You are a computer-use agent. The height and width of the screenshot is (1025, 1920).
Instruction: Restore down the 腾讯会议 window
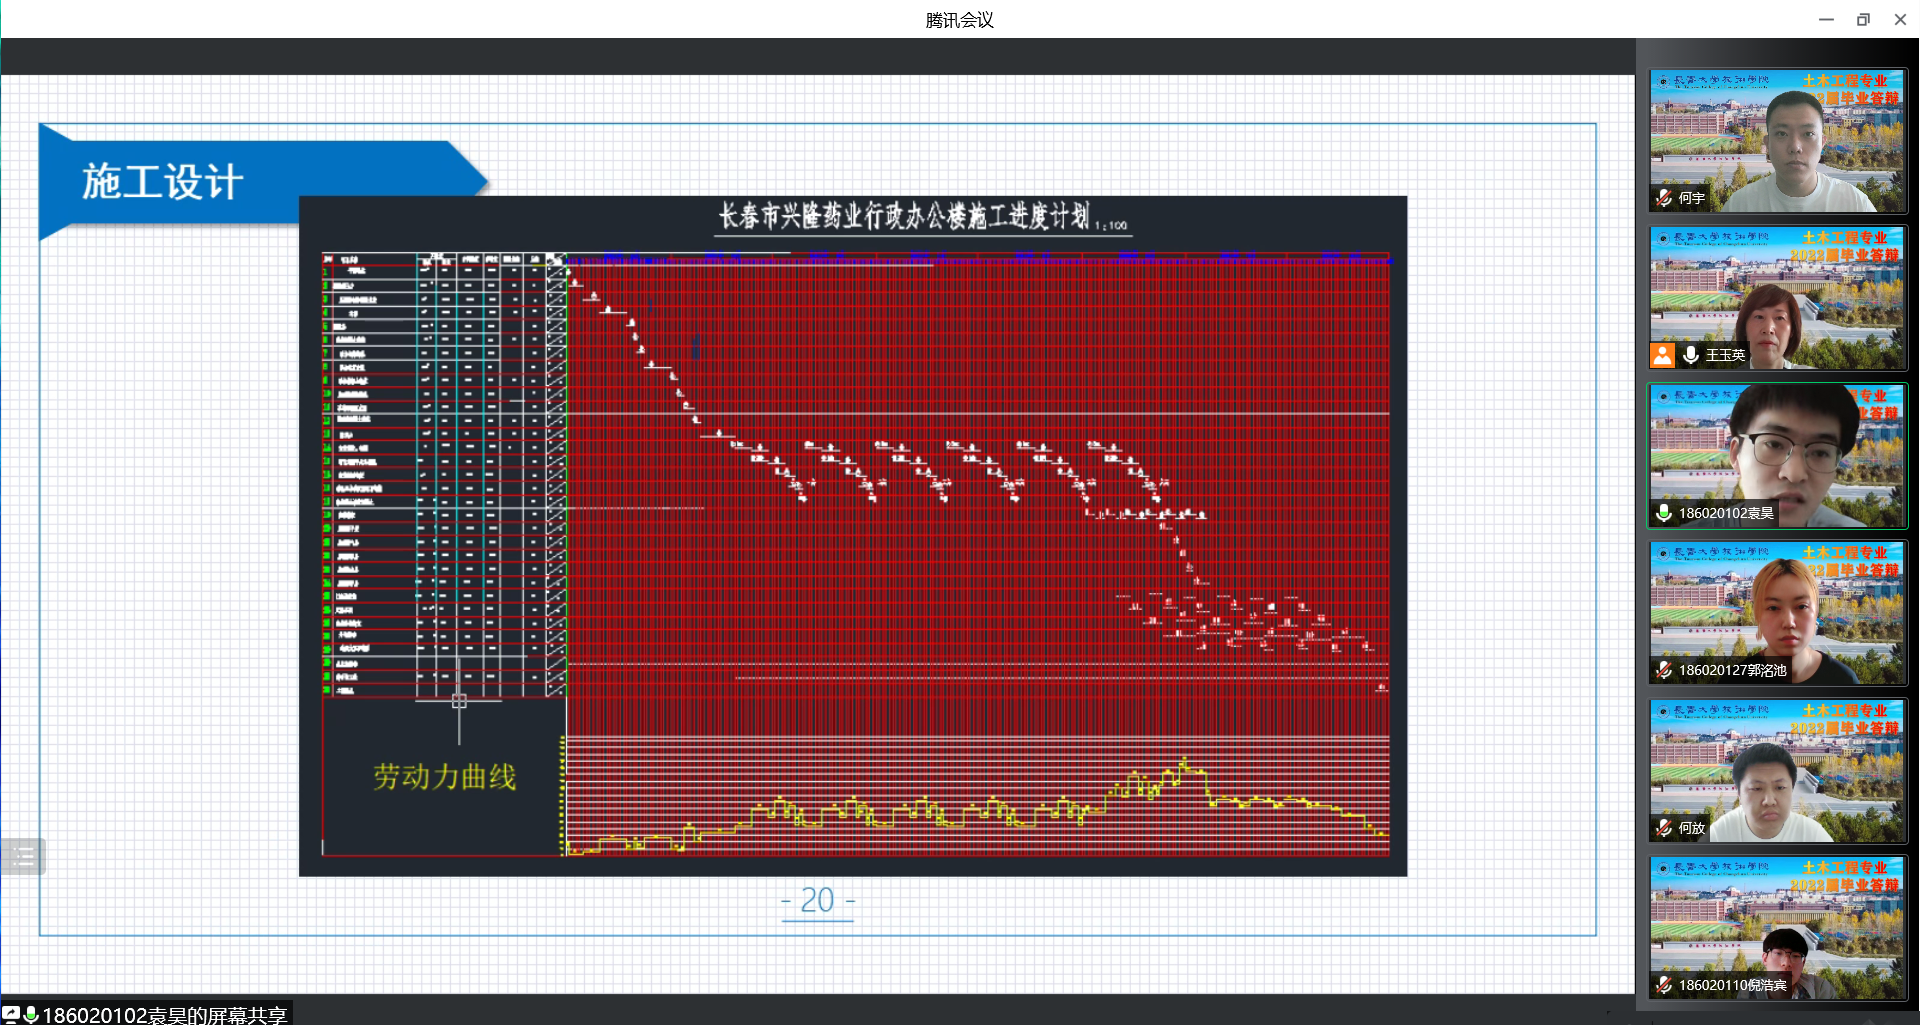(x=1863, y=19)
